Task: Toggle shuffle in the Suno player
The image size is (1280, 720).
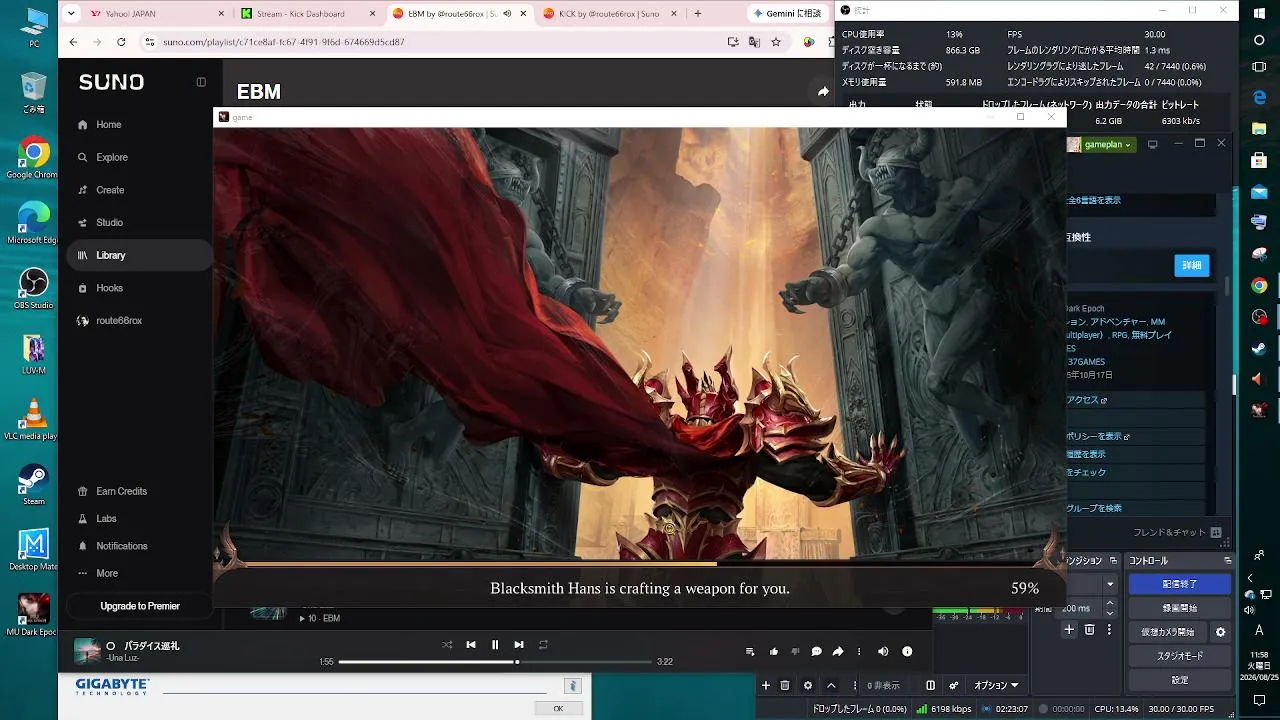Action: click(x=447, y=645)
